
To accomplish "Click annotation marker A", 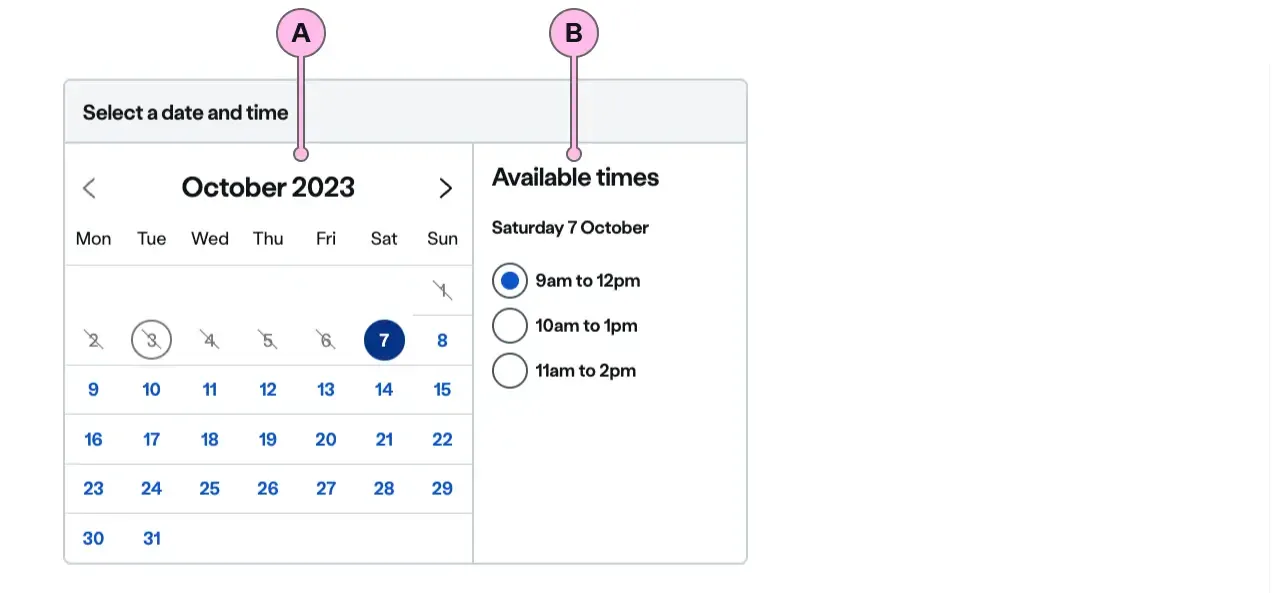I will click(301, 34).
